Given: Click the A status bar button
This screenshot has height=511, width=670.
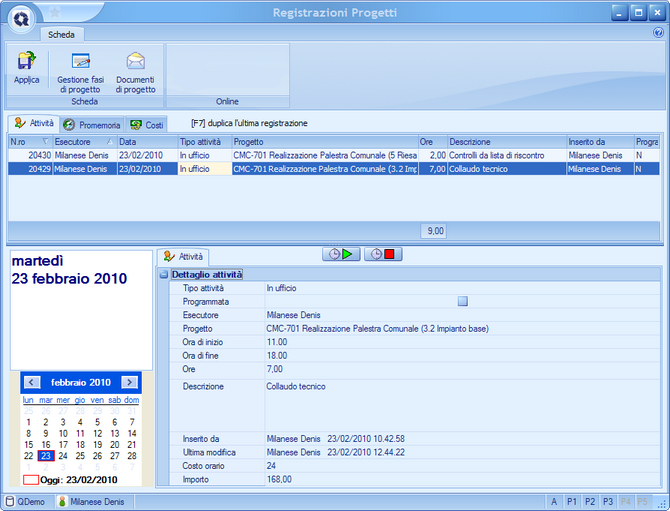Looking at the screenshot, I should [x=554, y=502].
